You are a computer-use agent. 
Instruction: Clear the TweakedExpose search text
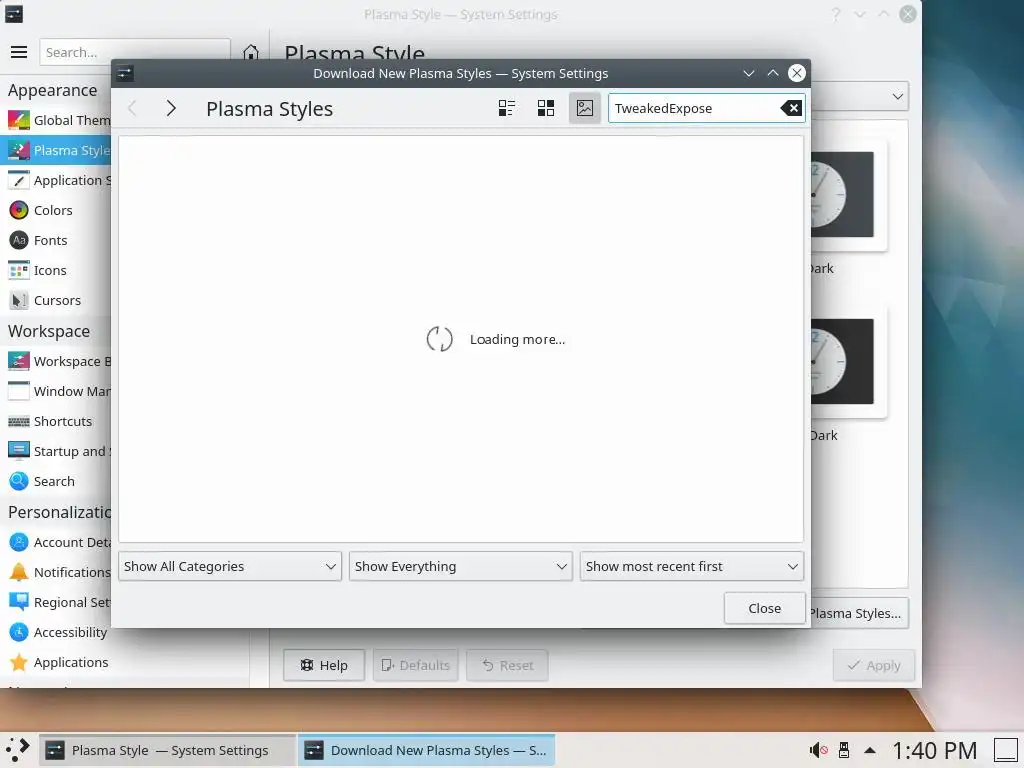[x=791, y=108]
